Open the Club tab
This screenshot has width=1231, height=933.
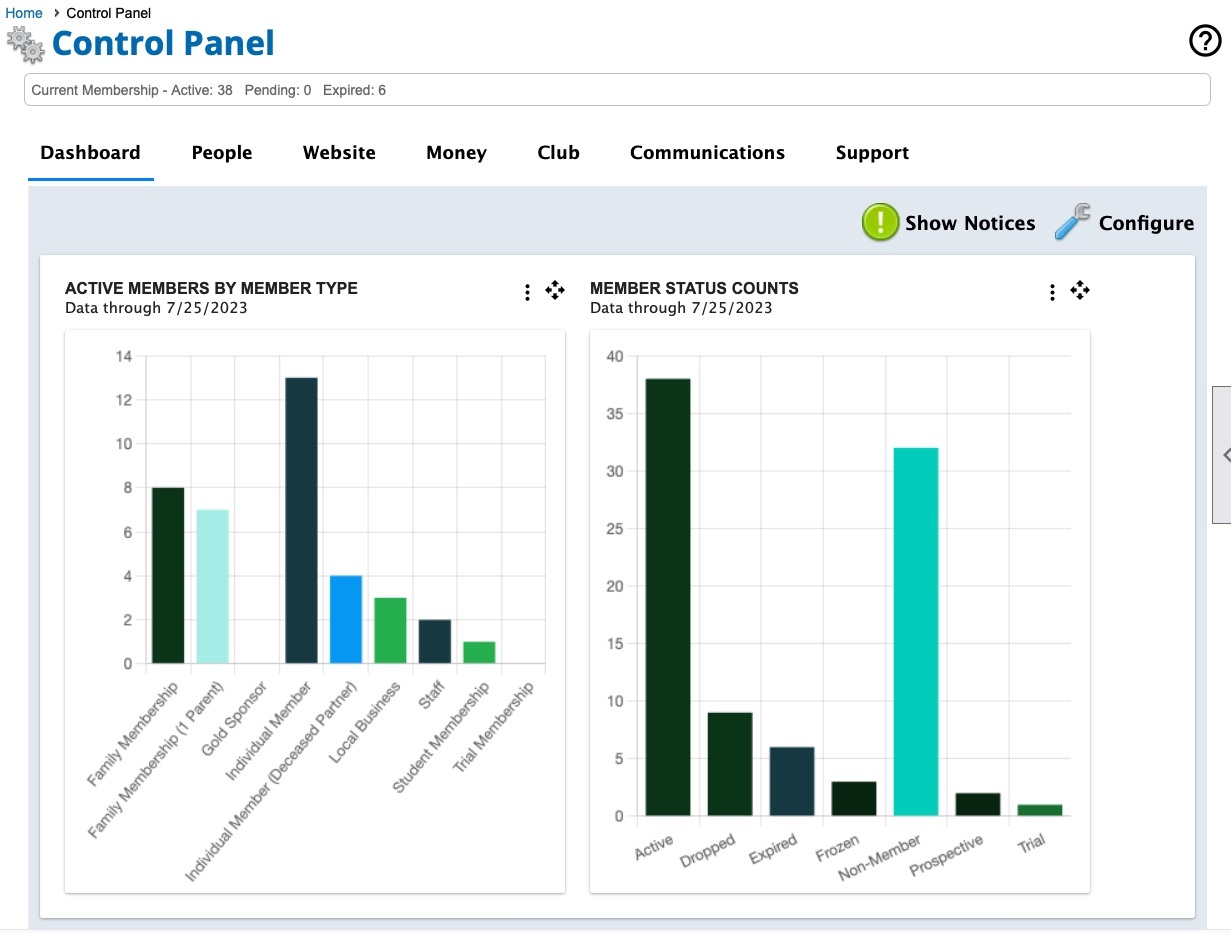pyautogui.click(x=558, y=153)
